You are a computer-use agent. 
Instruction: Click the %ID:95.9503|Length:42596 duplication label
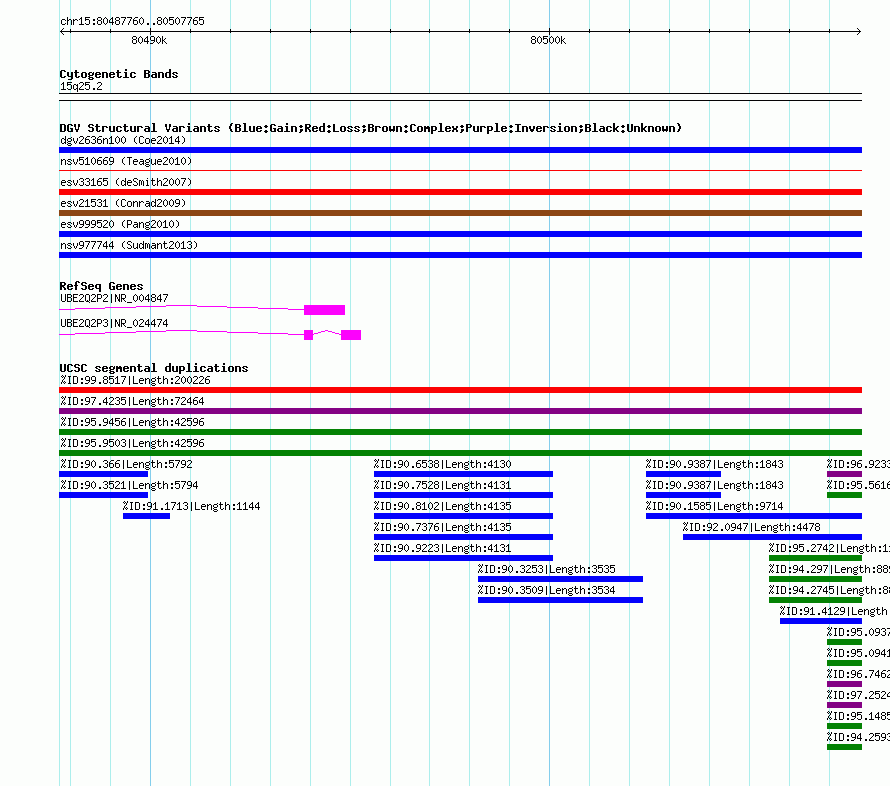(x=132, y=443)
